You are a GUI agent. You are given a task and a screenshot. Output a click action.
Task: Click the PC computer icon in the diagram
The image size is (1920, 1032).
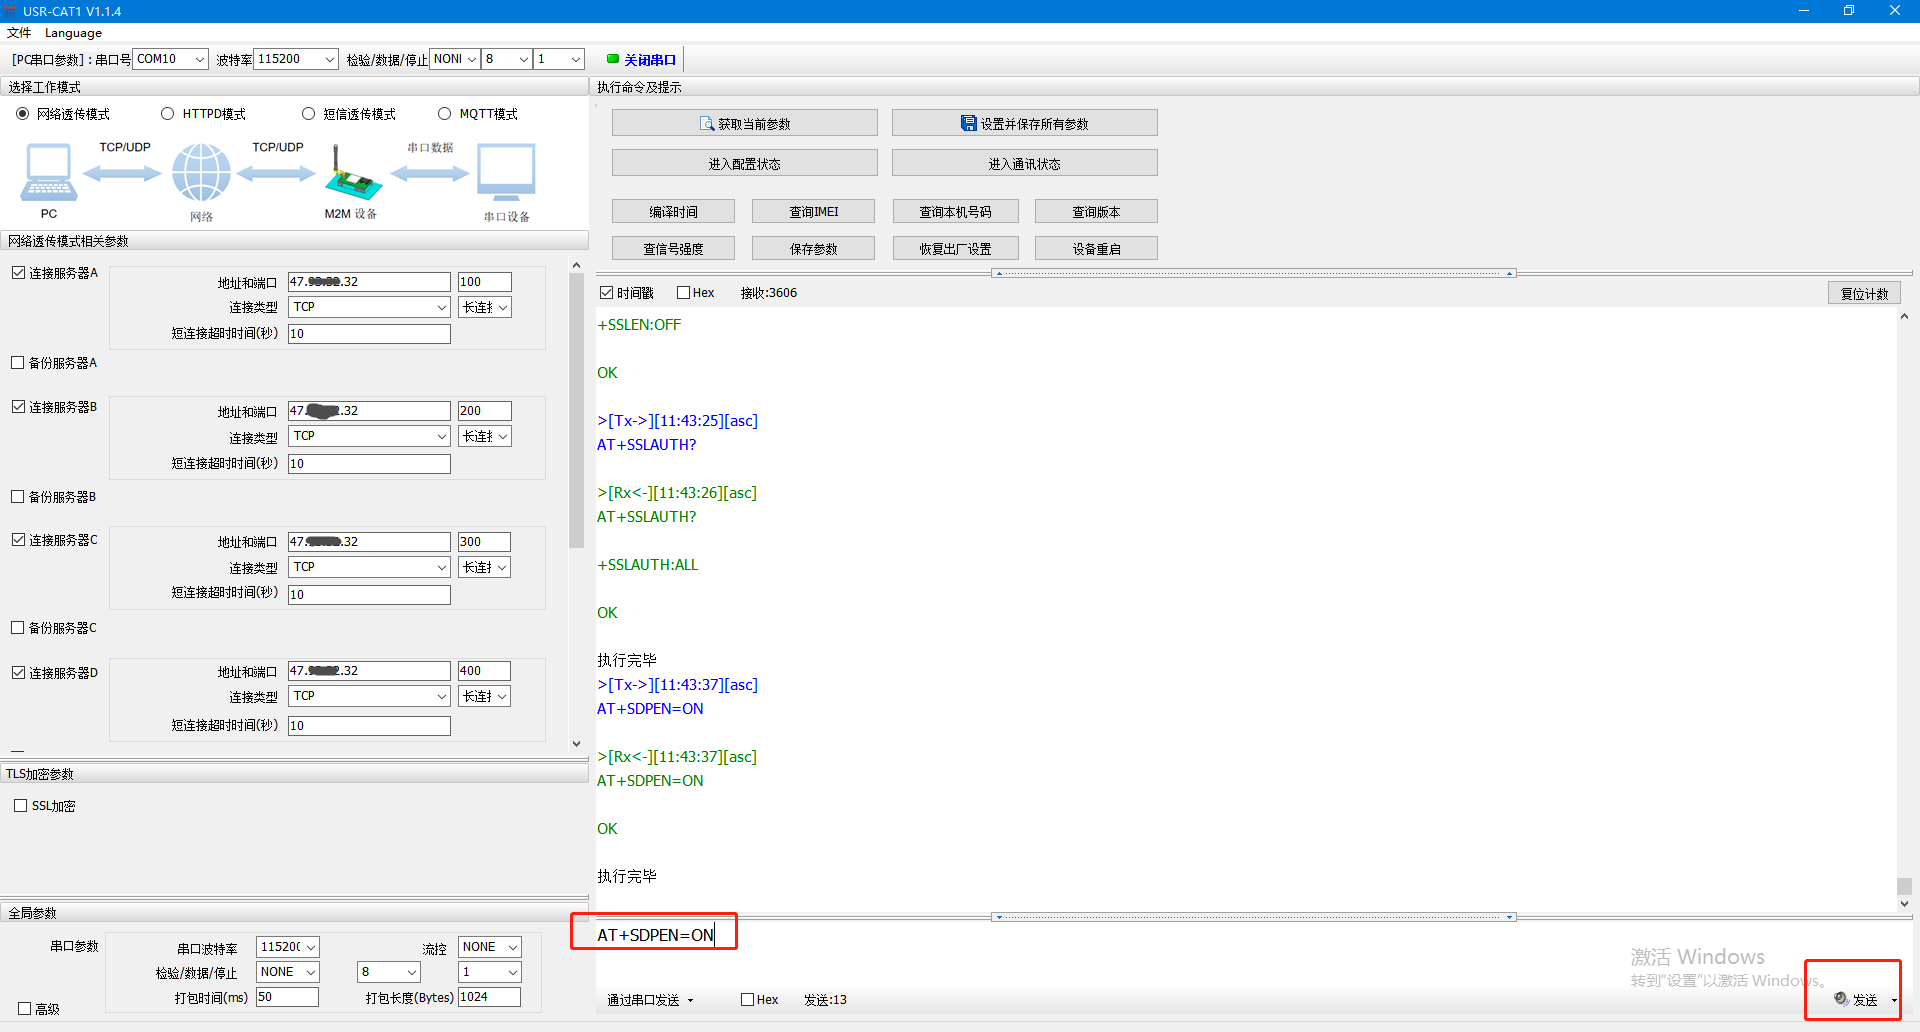tap(48, 172)
